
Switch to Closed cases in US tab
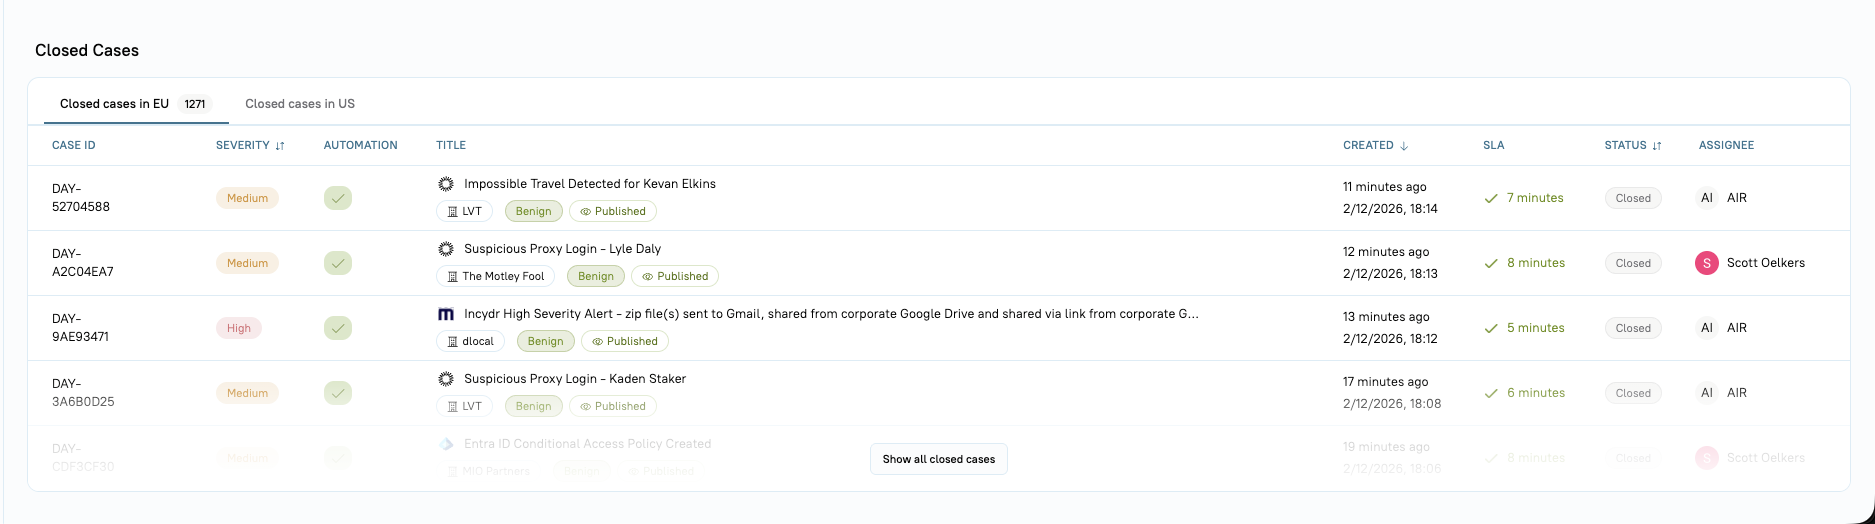[300, 104]
